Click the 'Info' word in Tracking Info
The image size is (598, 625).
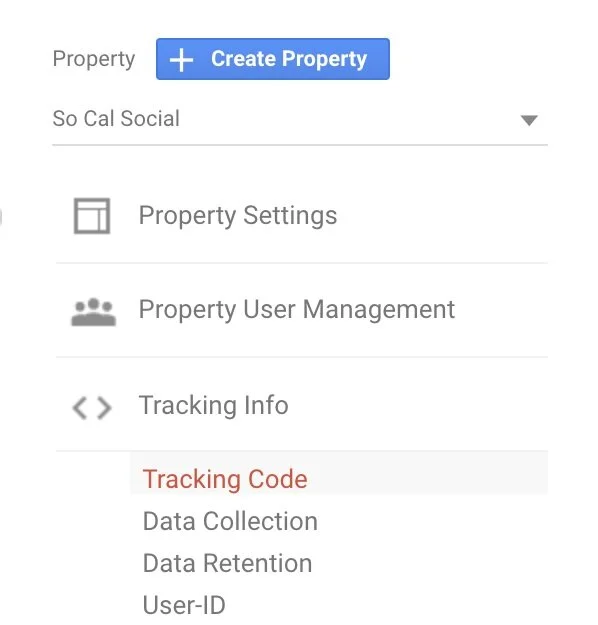(266, 405)
